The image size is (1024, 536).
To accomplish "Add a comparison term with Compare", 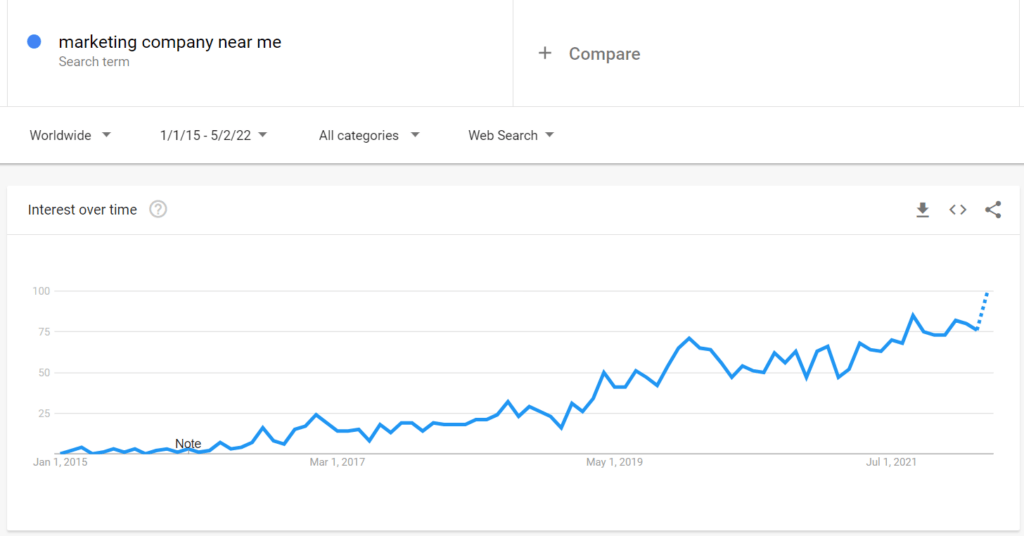I will tap(604, 54).
